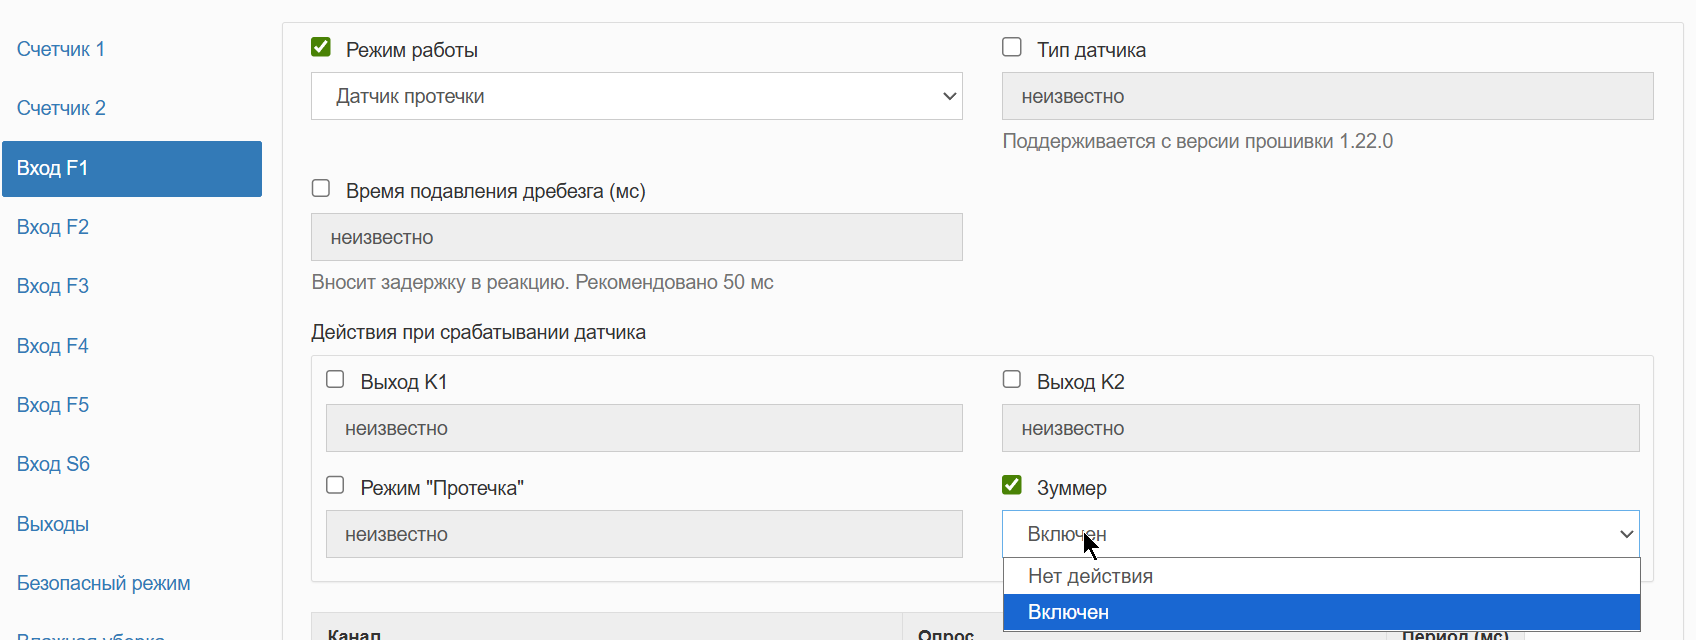Open the Счетчик 2 settings page
The width and height of the screenshot is (1696, 640).
61,108
